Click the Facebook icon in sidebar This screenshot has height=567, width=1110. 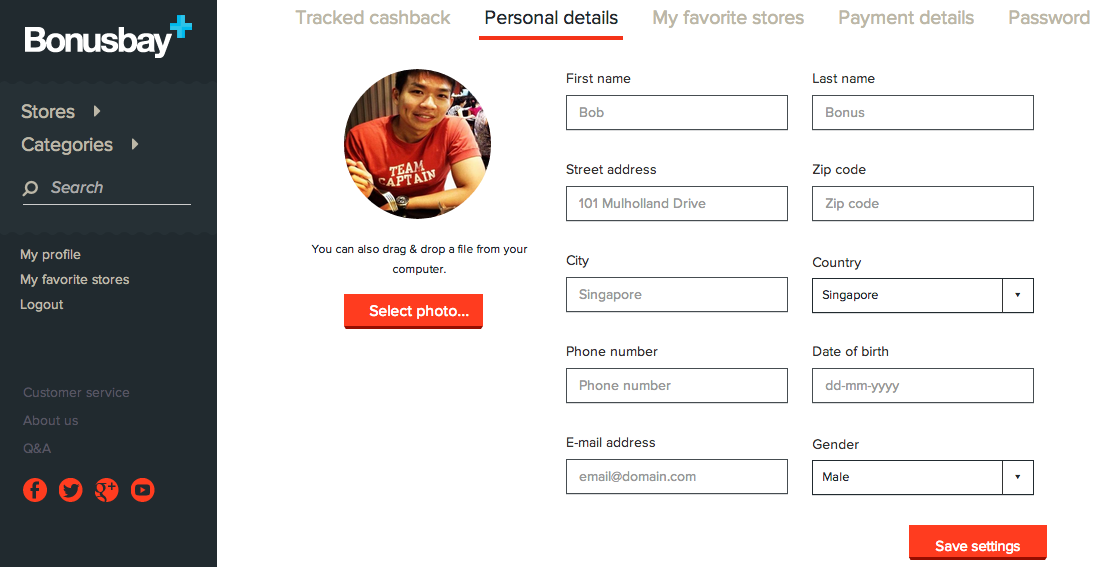(35, 490)
